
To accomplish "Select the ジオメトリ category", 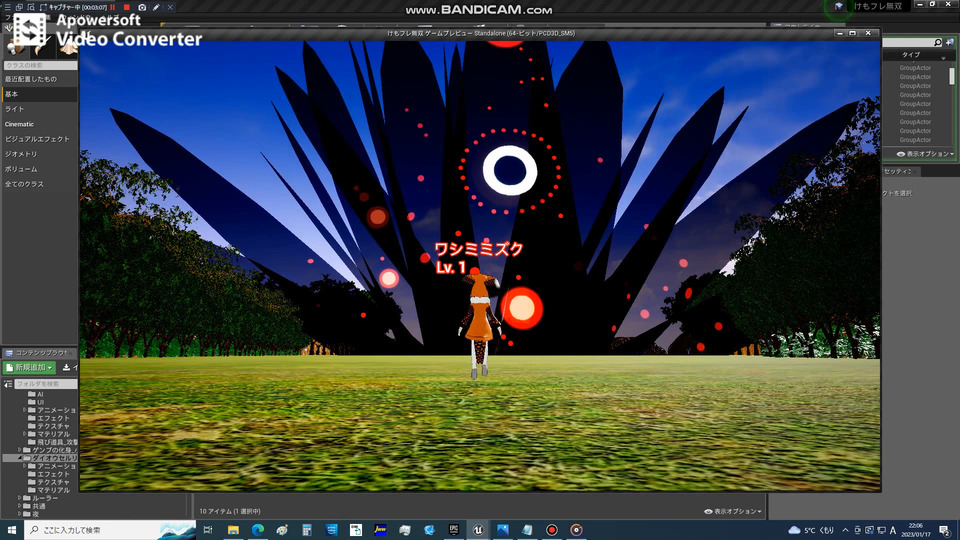I will click(x=40, y=154).
